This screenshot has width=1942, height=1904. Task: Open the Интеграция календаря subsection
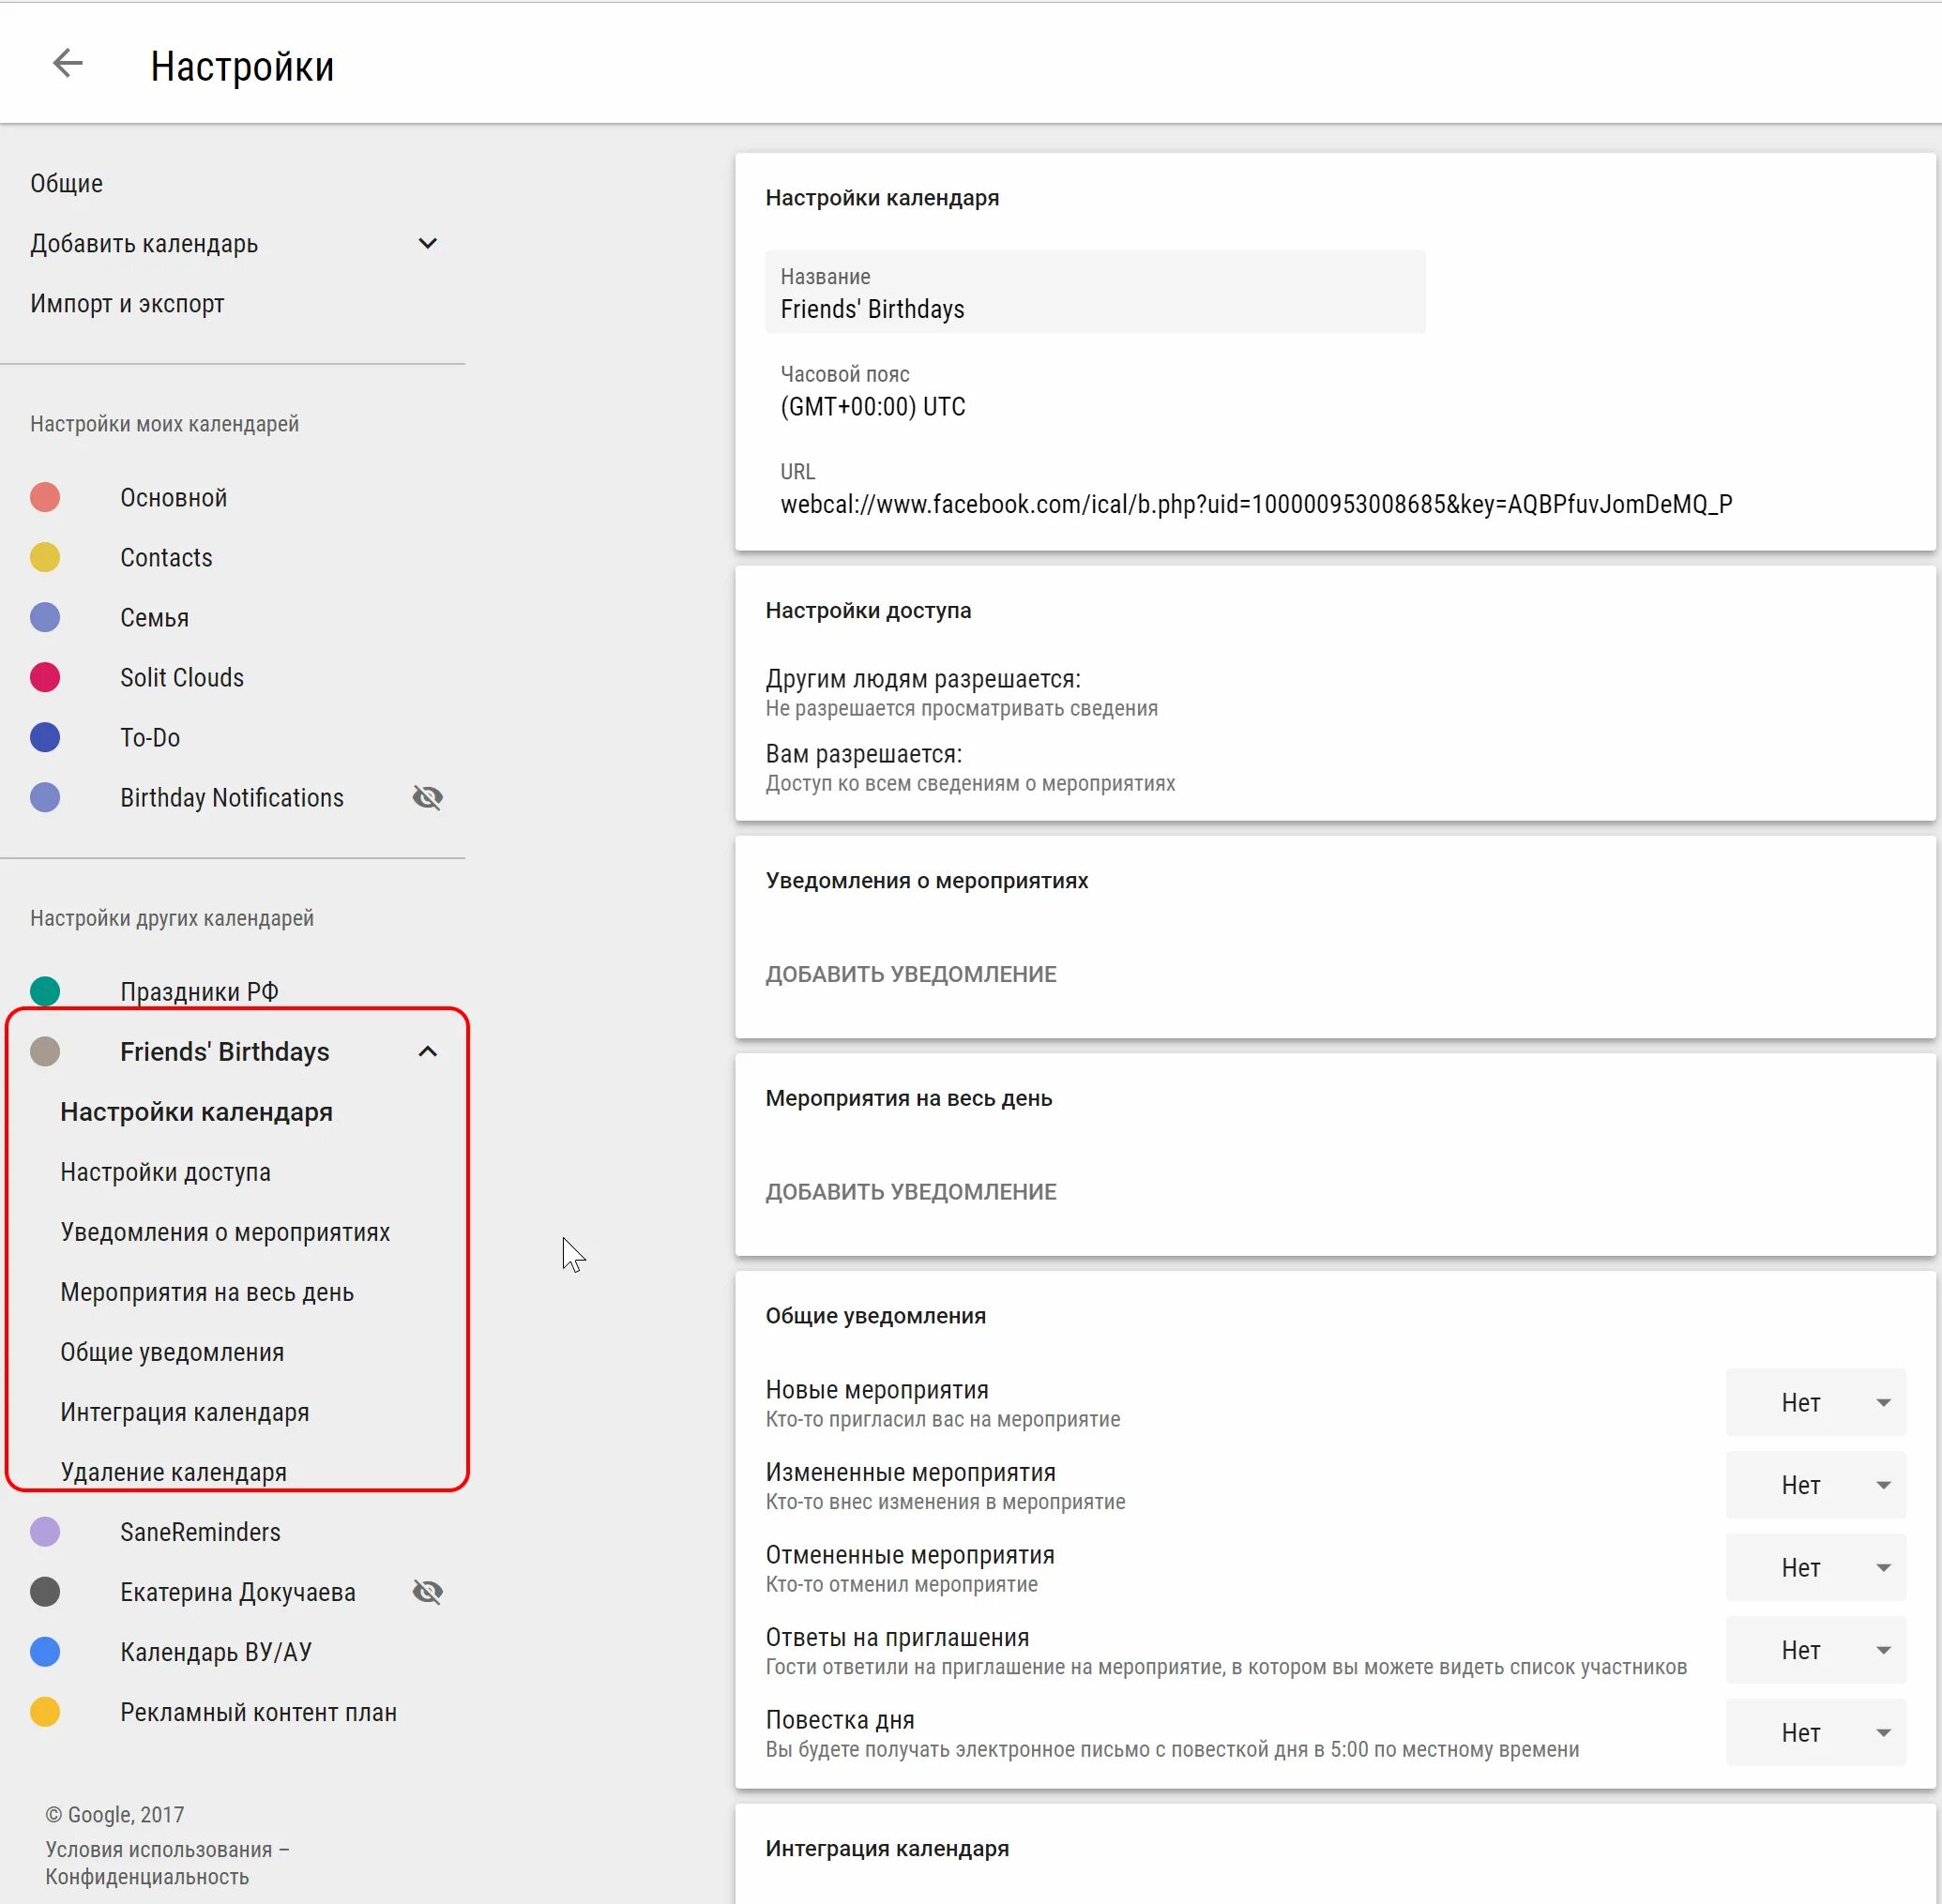click(x=184, y=1411)
